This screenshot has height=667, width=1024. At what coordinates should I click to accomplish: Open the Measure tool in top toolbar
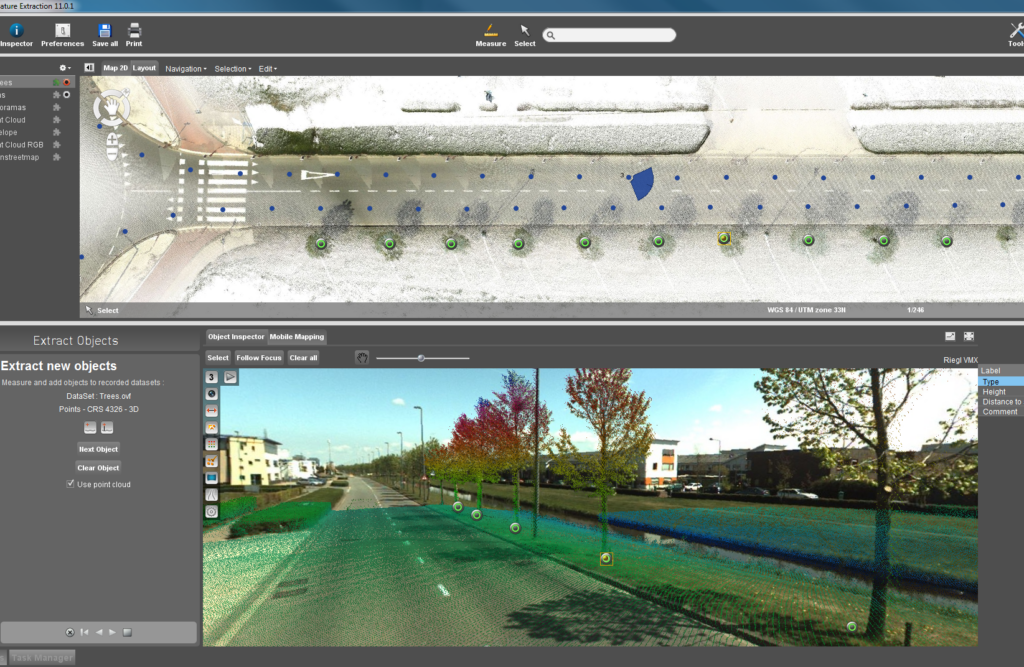click(490, 35)
